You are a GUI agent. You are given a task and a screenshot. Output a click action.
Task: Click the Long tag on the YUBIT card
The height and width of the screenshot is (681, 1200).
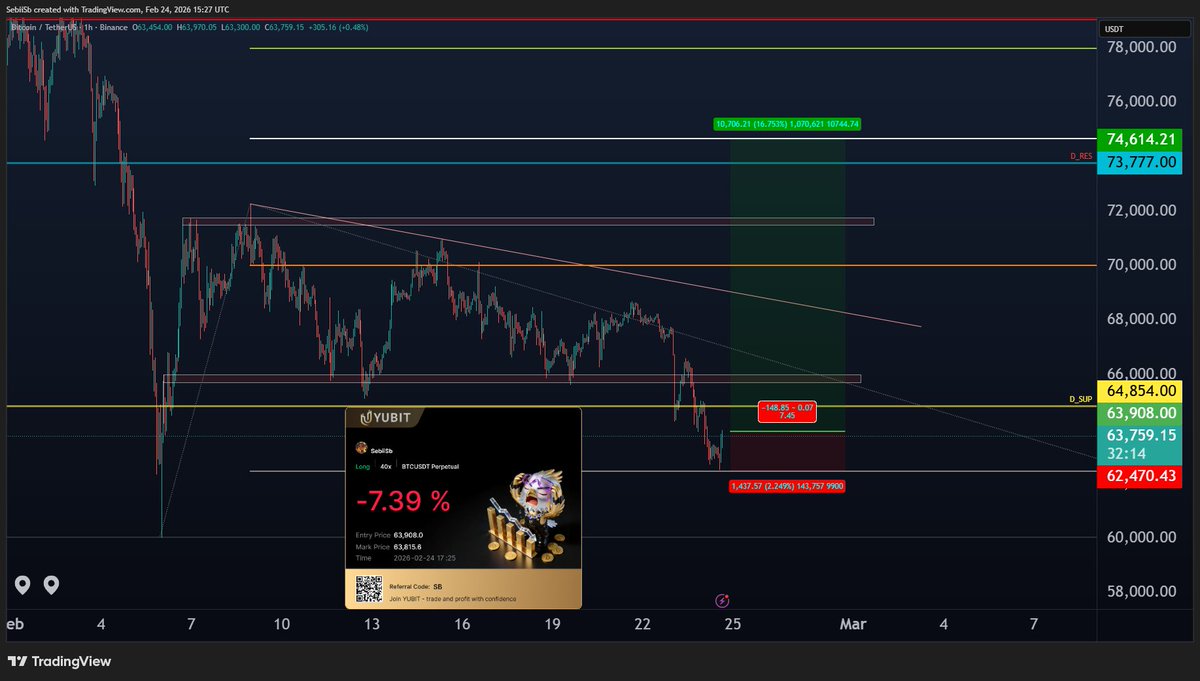coord(363,467)
